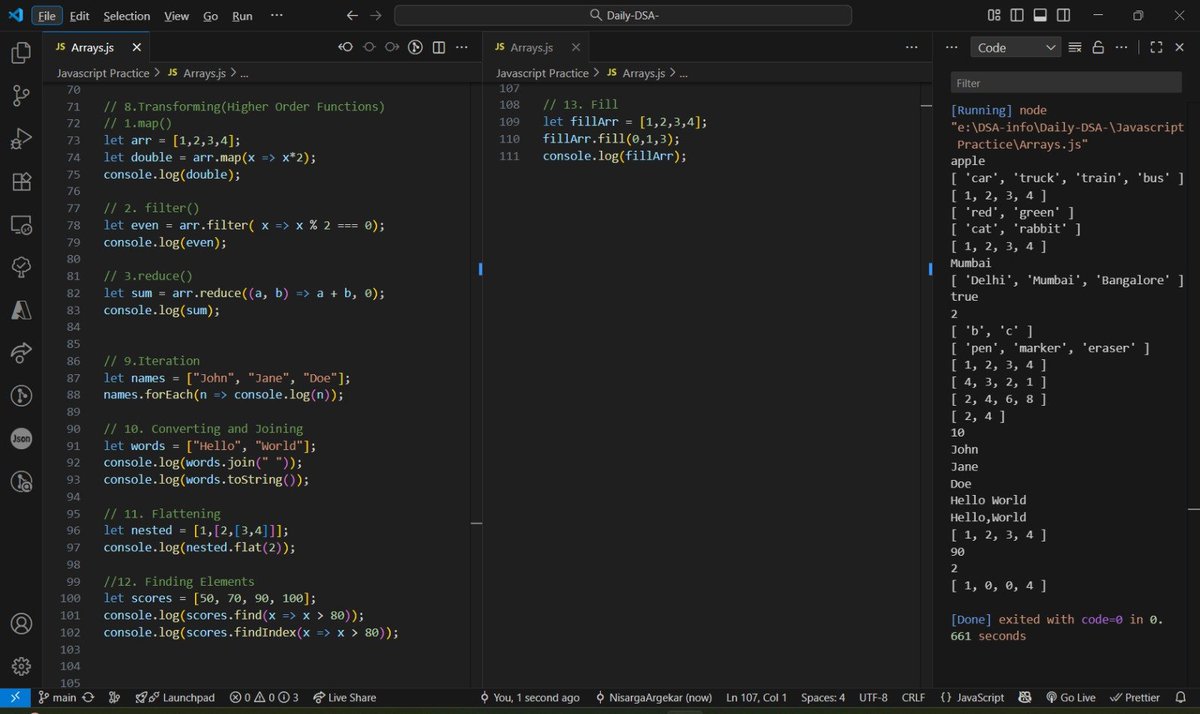Click the middle change circle icon in editor toolbar
Screen dimensions: 1200x714
[x=369, y=47]
